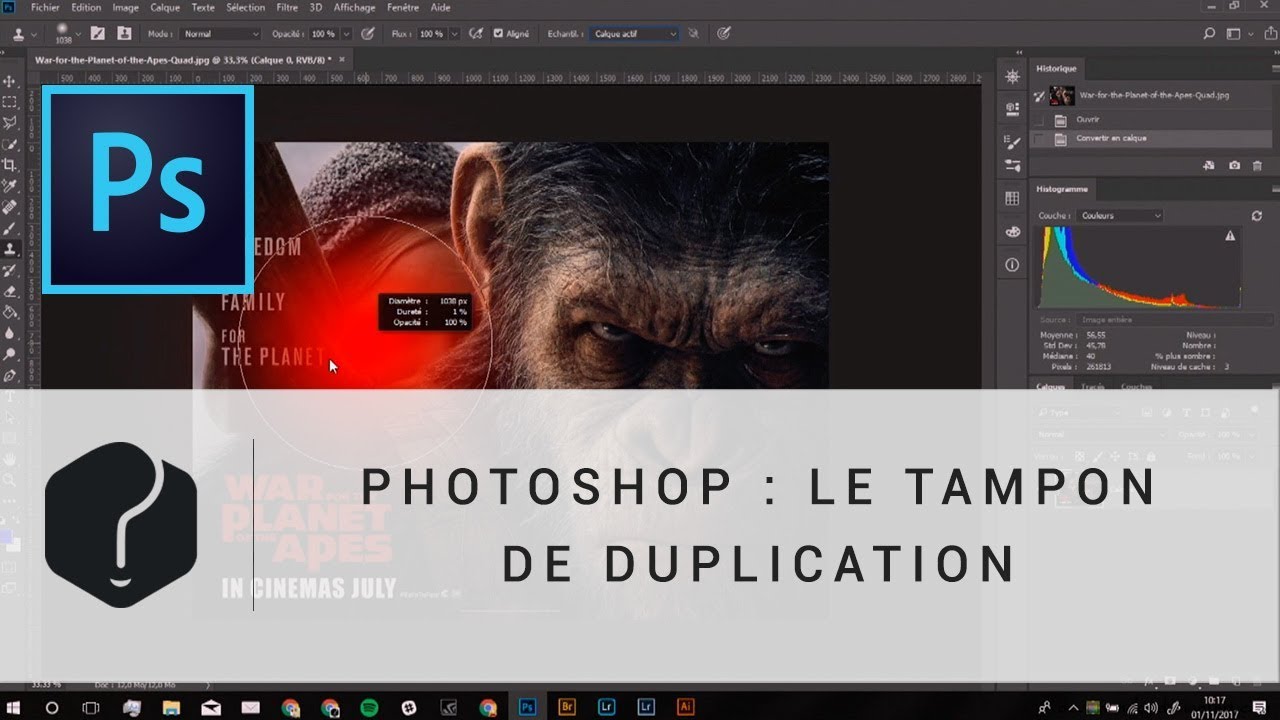Open the Fichier menu
The width and height of the screenshot is (1280, 720).
coord(45,7)
